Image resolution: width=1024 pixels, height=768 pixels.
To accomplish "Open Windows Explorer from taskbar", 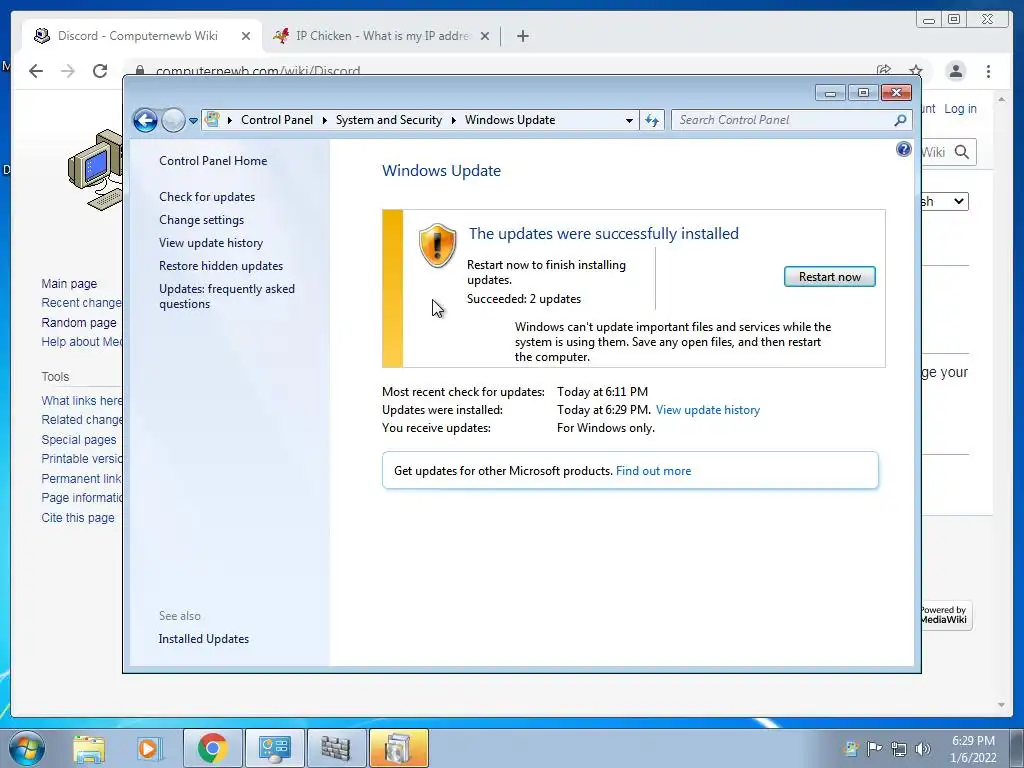I will pyautogui.click(x=89, y=748).
